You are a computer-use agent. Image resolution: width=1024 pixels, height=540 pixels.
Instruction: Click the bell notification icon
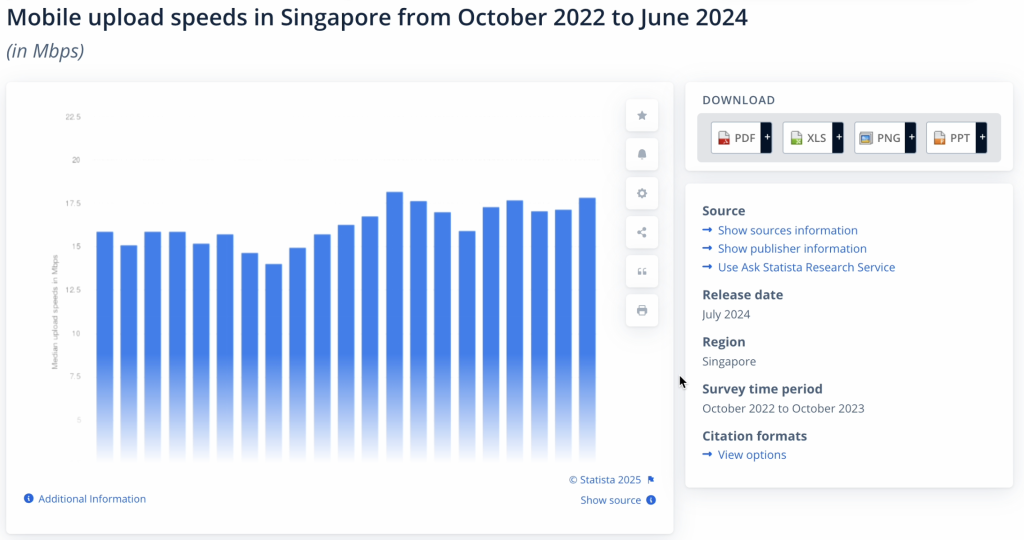click(642, 154)
